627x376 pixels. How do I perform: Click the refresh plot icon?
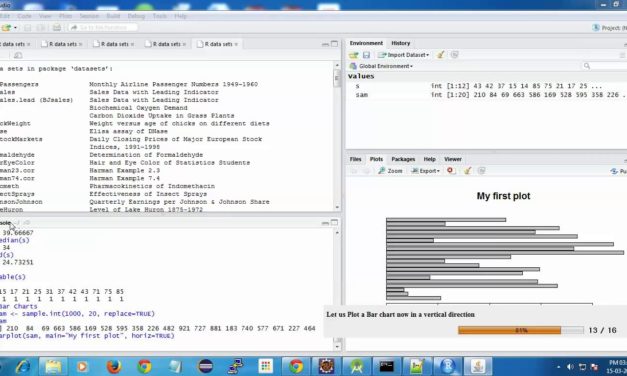(481, 171)
